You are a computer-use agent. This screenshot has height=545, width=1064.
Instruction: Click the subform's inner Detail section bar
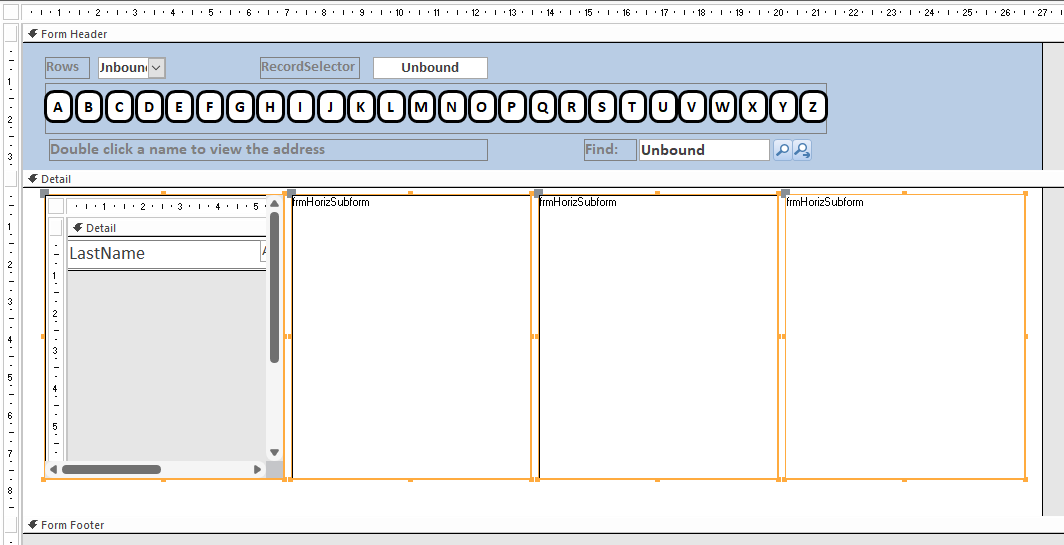(x=166, y=228)
